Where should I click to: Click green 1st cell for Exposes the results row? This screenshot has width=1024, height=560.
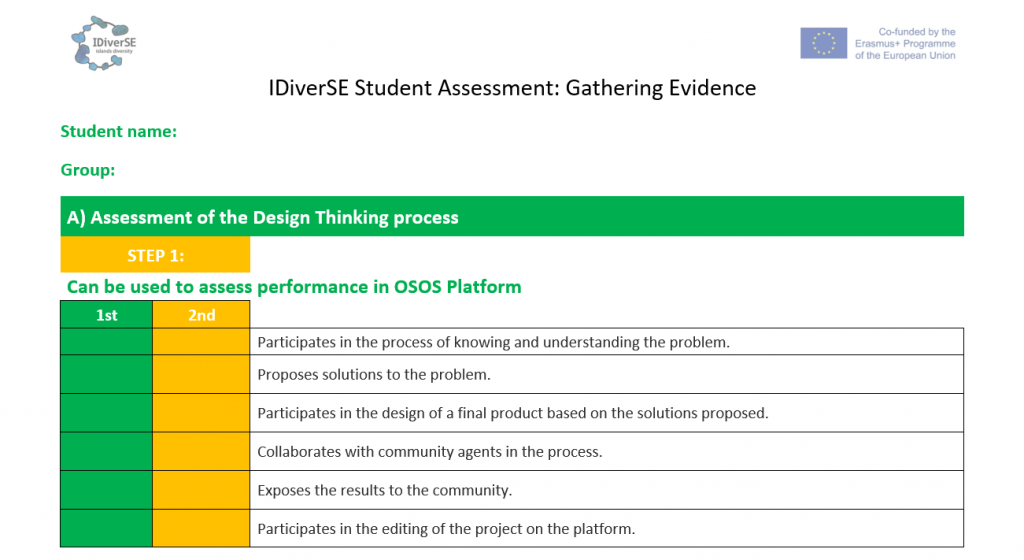pos(106,490)
